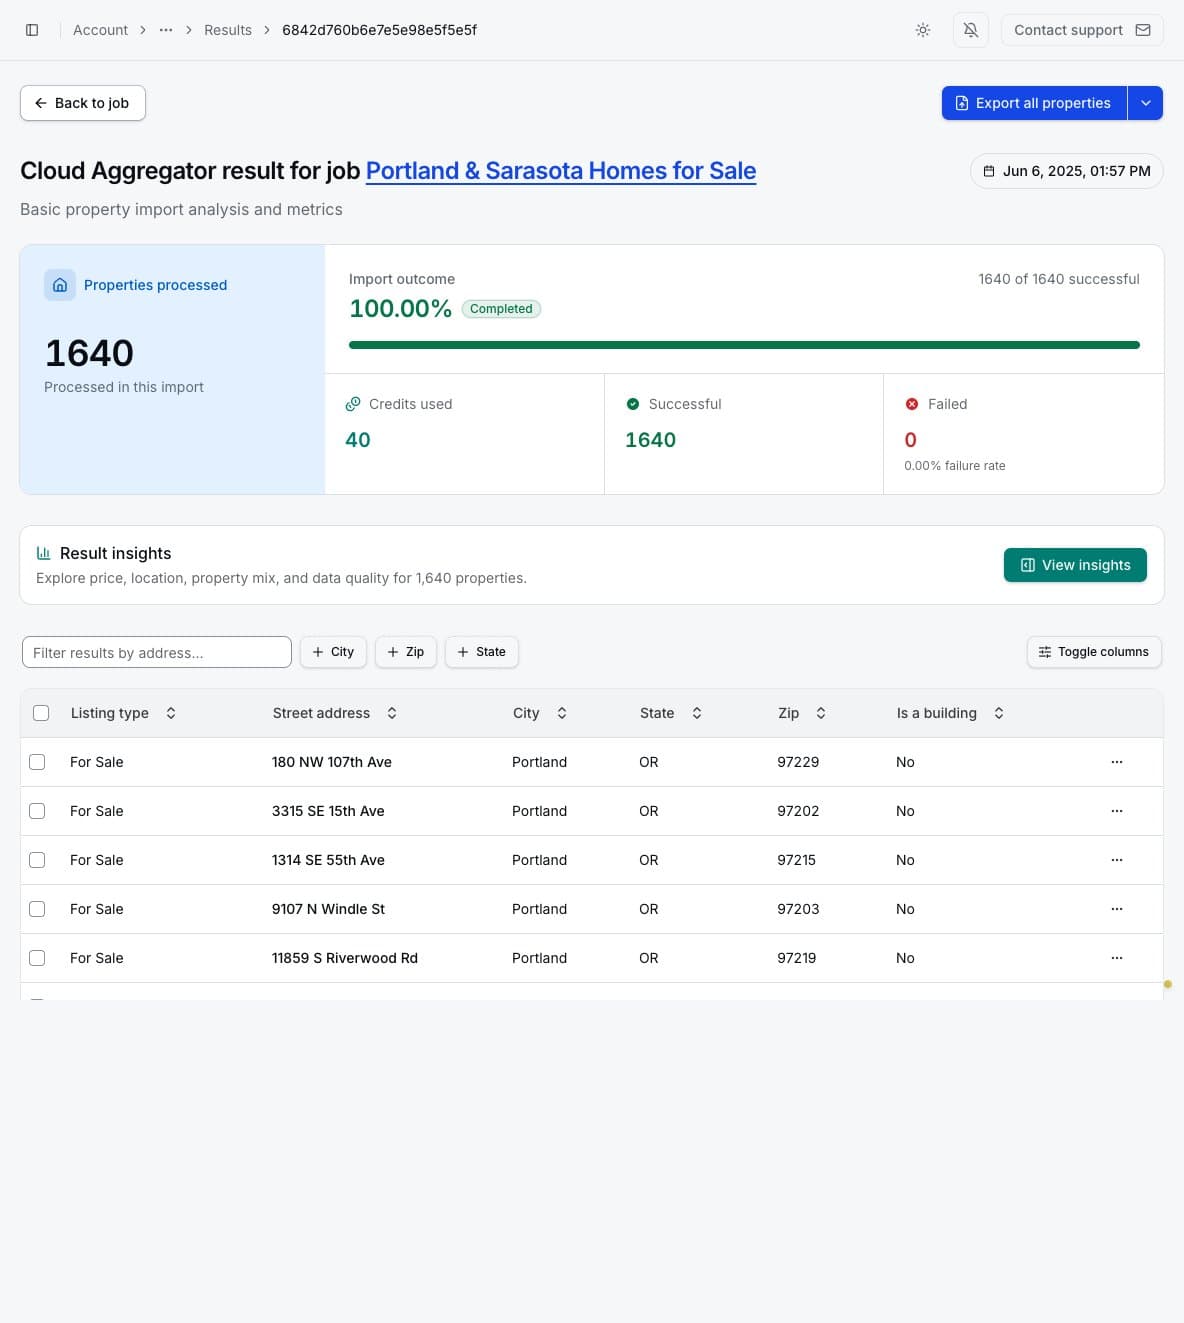Click zip code 97203
Screen dimensions: 1184x1323
point(798,909)
